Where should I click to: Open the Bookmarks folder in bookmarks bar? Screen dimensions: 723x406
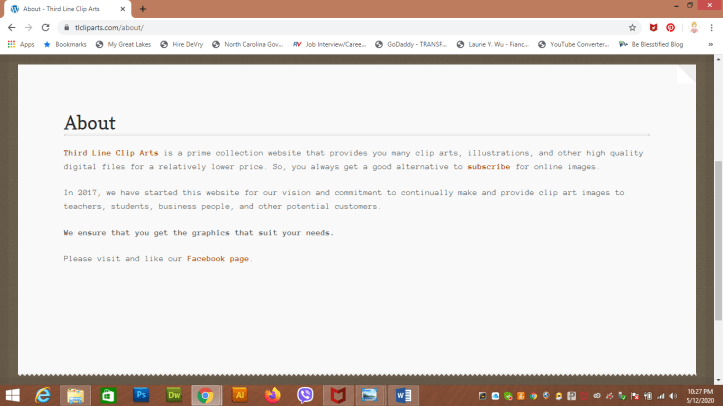pos(65,44)
